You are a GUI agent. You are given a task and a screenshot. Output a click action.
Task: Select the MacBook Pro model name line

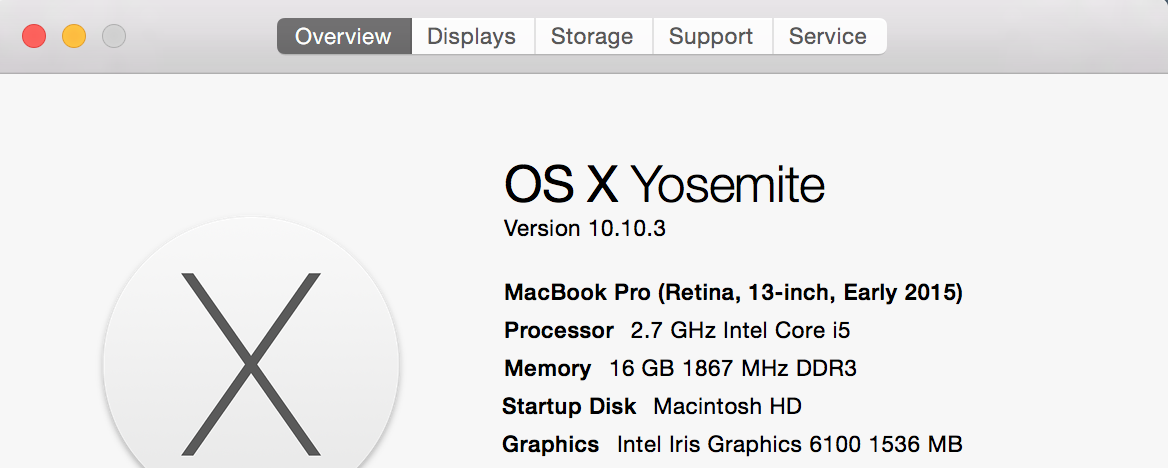pyautogui.click(x=733, y=293)
